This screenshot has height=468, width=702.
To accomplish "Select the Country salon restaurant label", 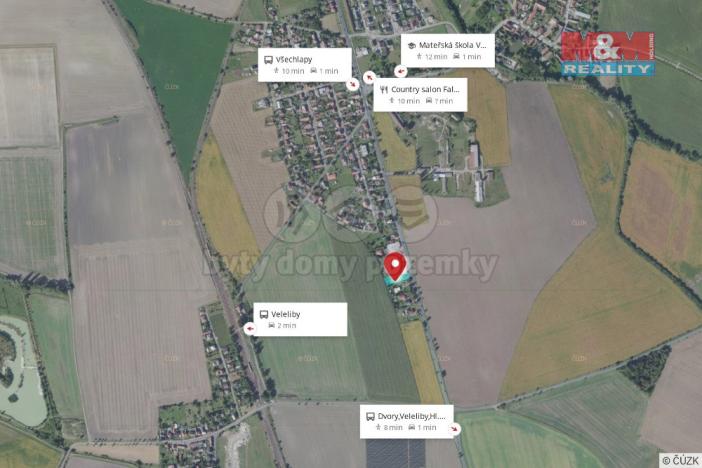I will (x=420, y=94).
